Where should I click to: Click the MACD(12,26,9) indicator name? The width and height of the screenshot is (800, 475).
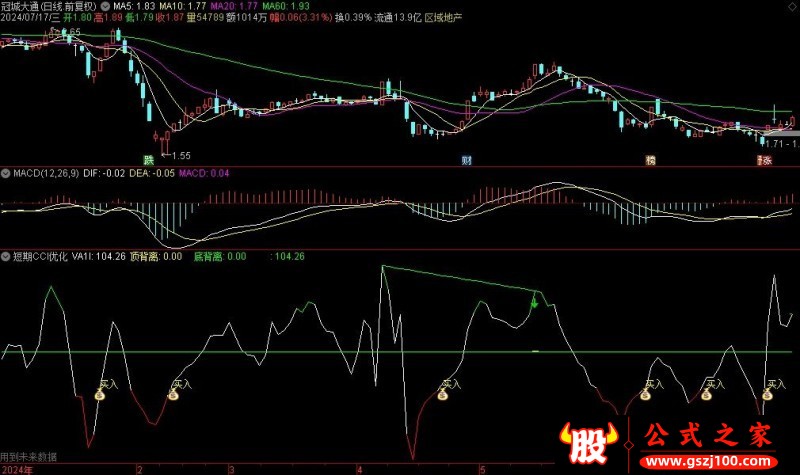(x=46, y=173)
